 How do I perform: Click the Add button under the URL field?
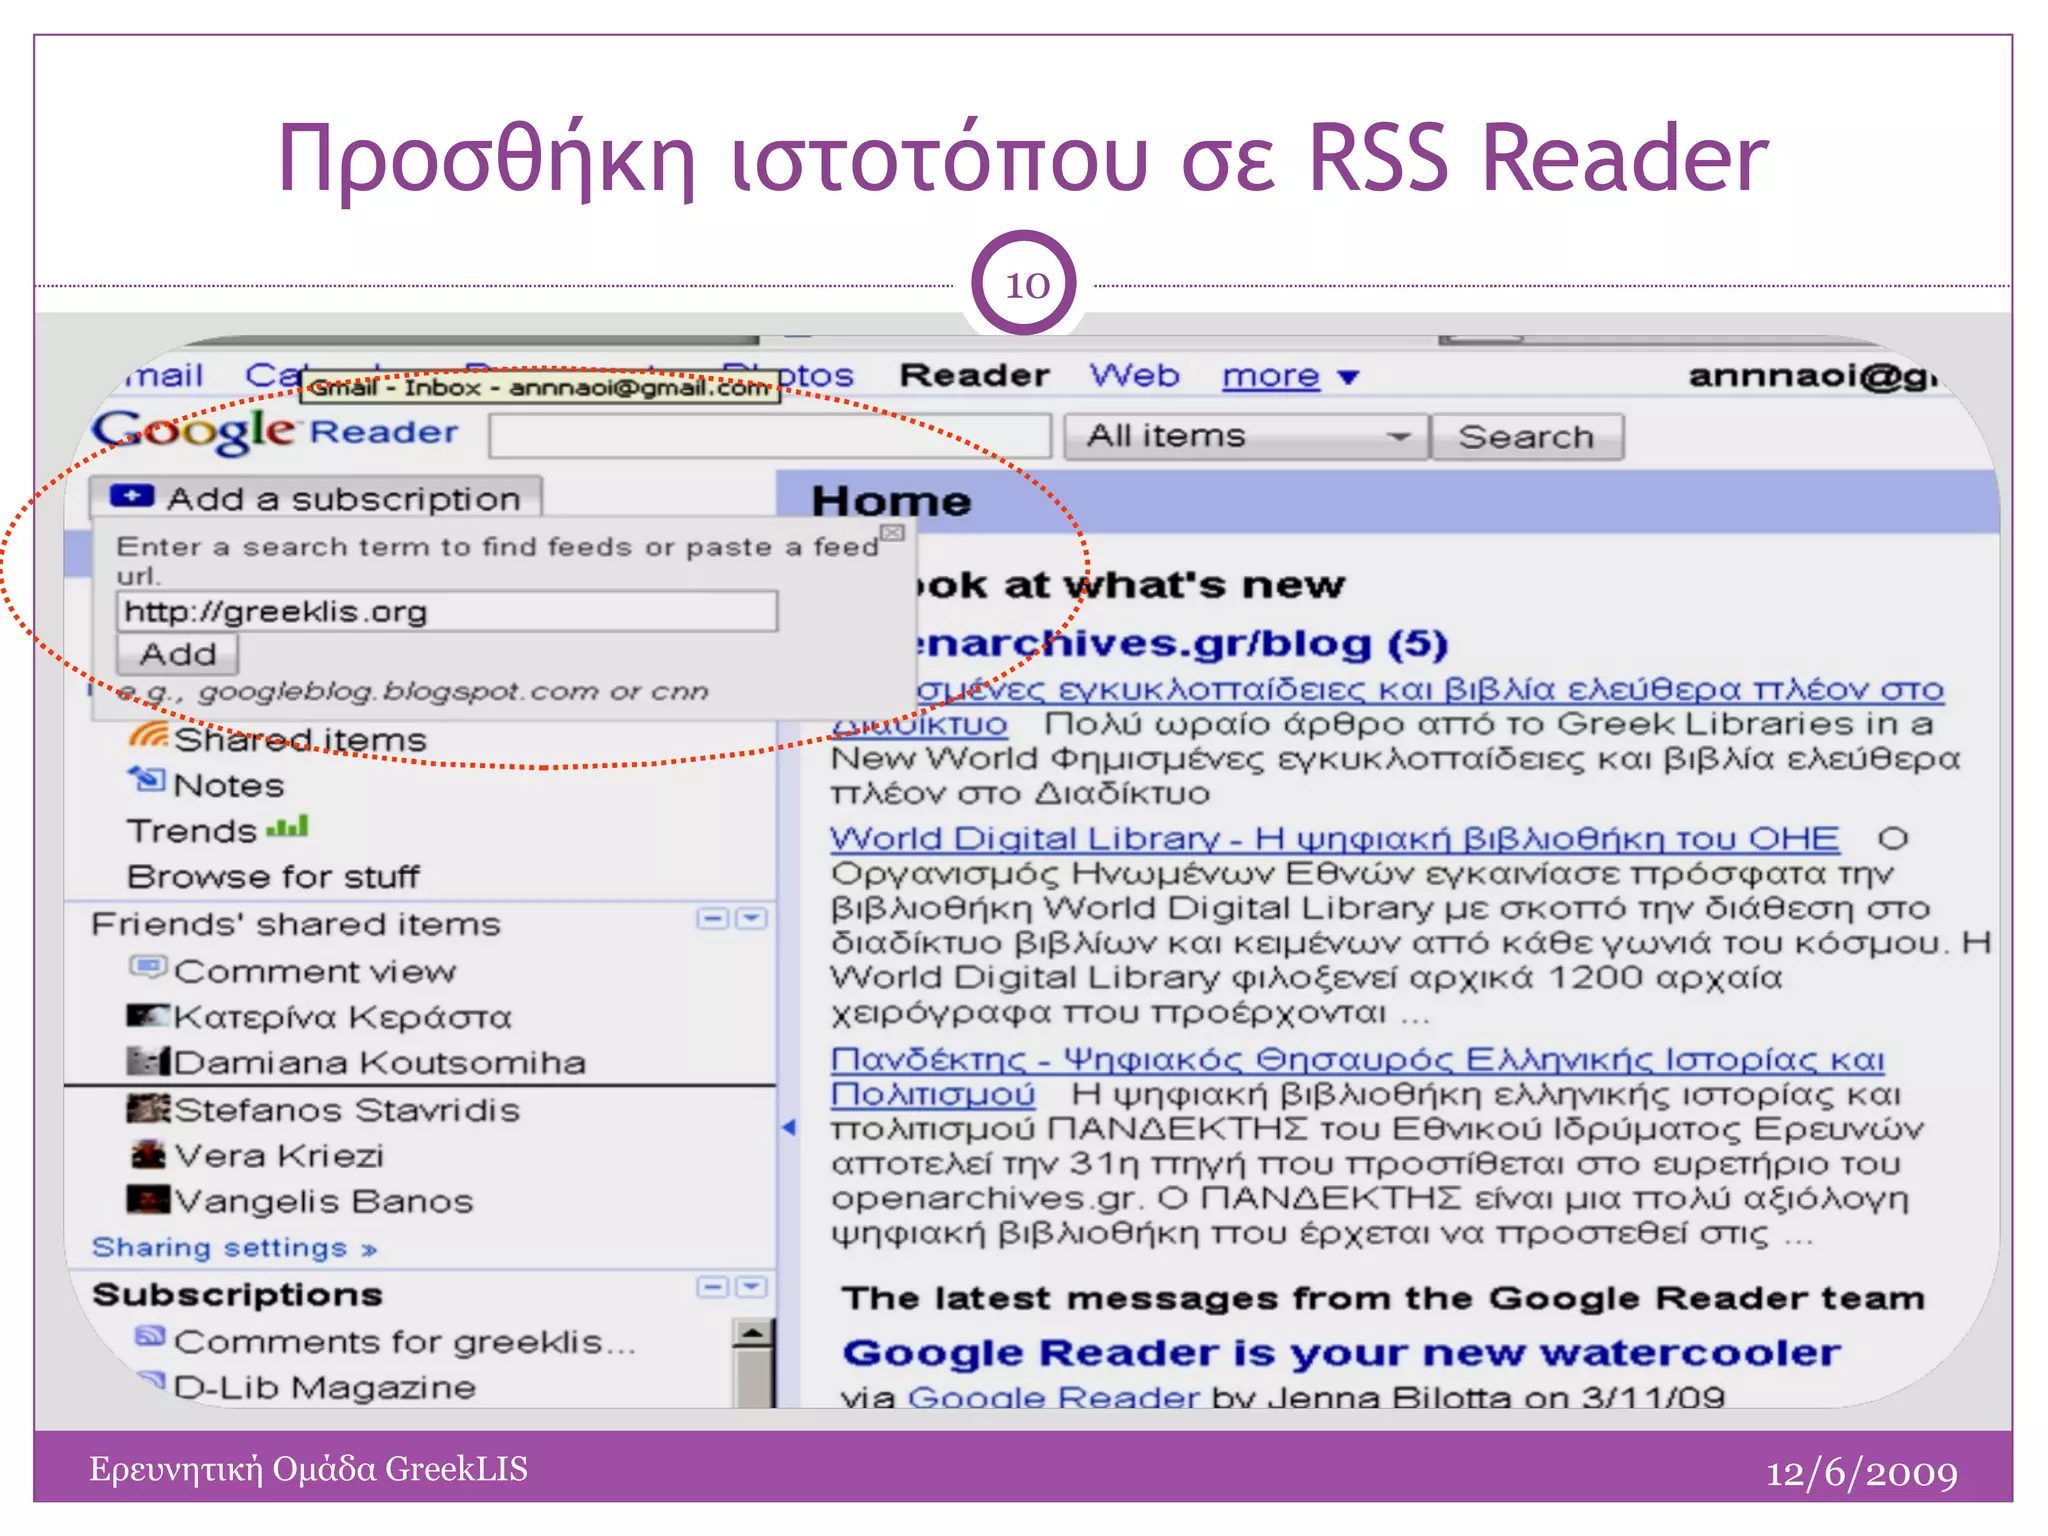(x=178, y=654)
